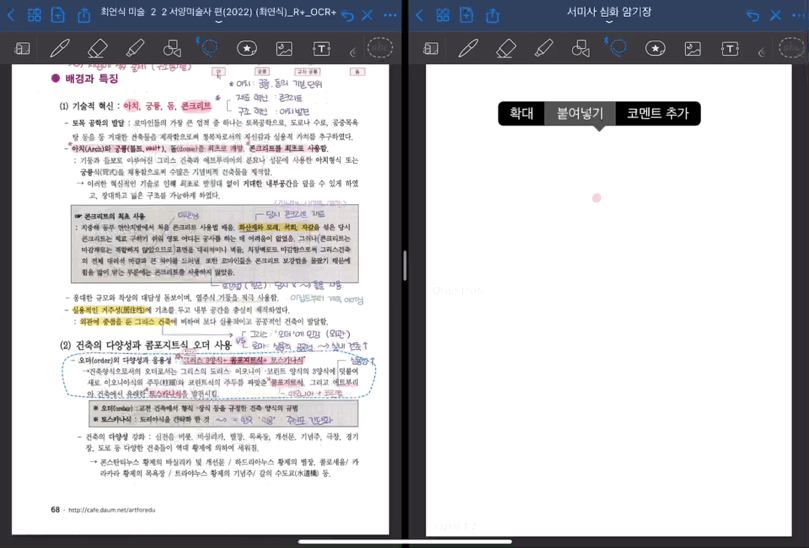Open the three-dot more menu in left pane
Viewport: 809px width, 548px height.
(390, 15)
